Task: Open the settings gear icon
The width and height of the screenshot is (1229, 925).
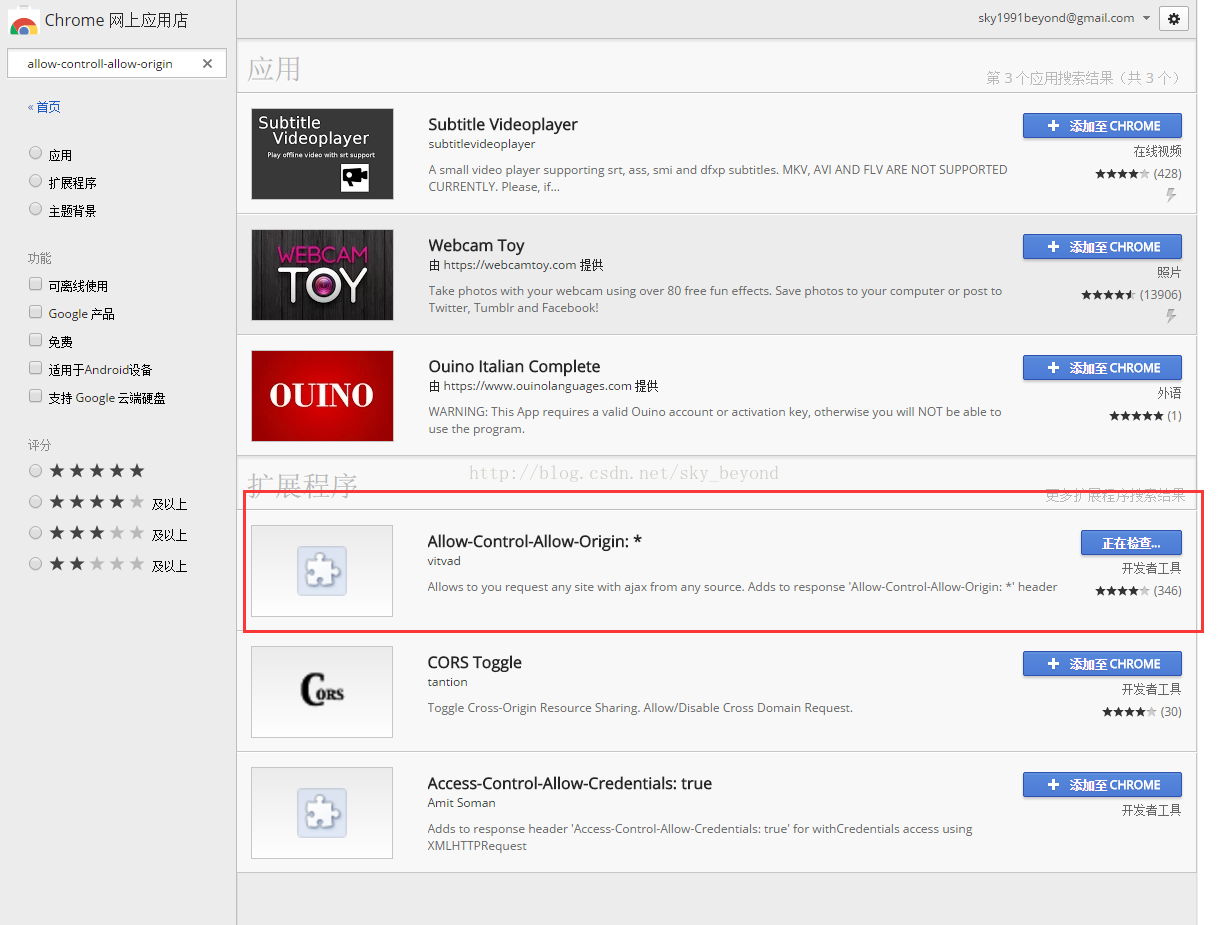Action: (1174, 18)
